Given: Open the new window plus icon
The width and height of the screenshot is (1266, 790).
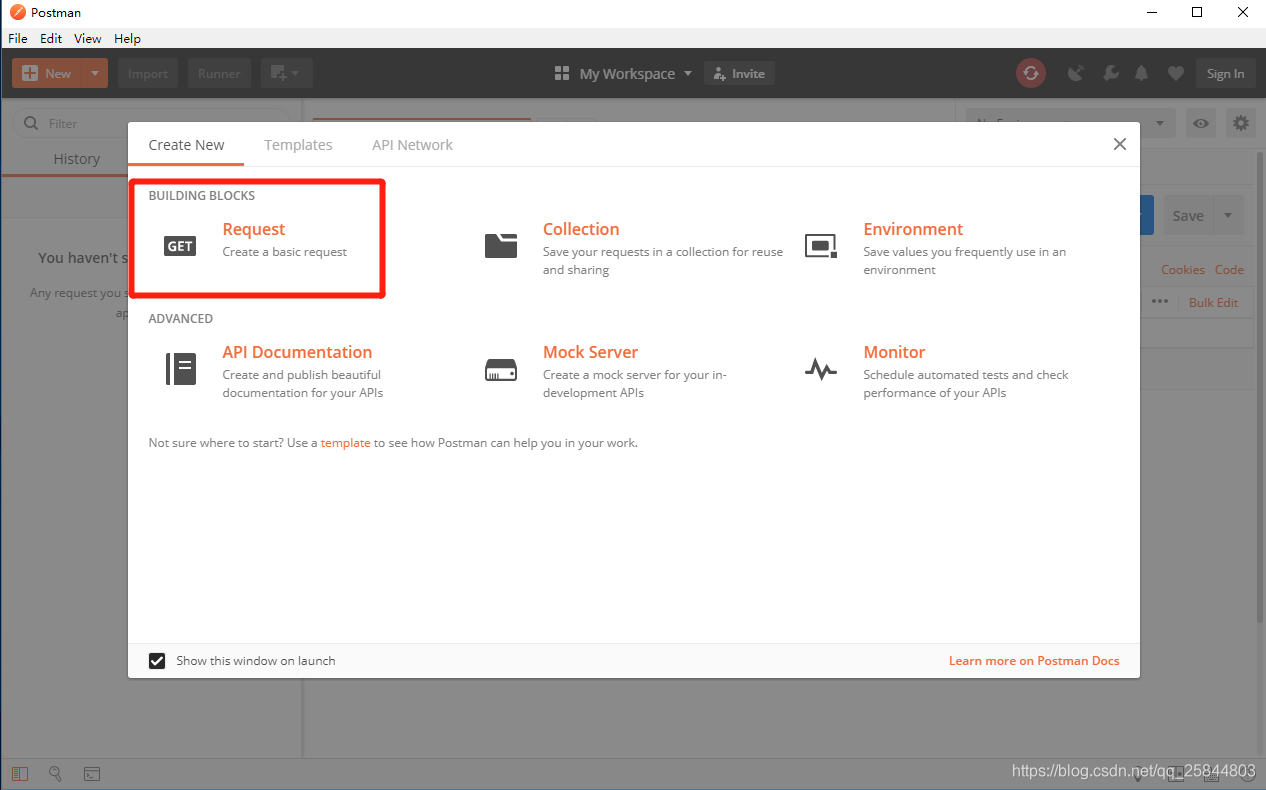Looking at the screenshot, I should point(278,73).
